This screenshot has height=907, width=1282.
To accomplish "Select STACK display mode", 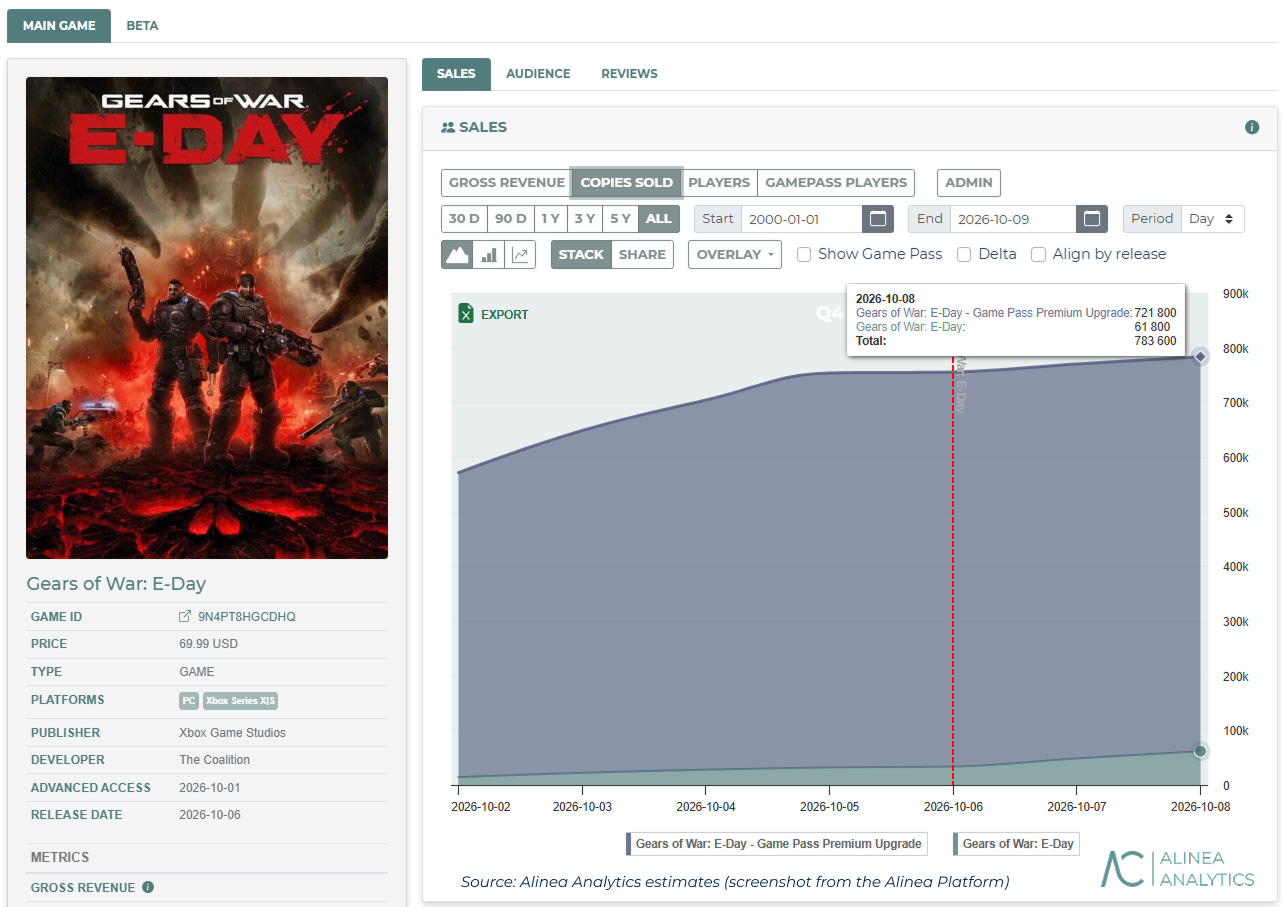I will coord(581,255).
